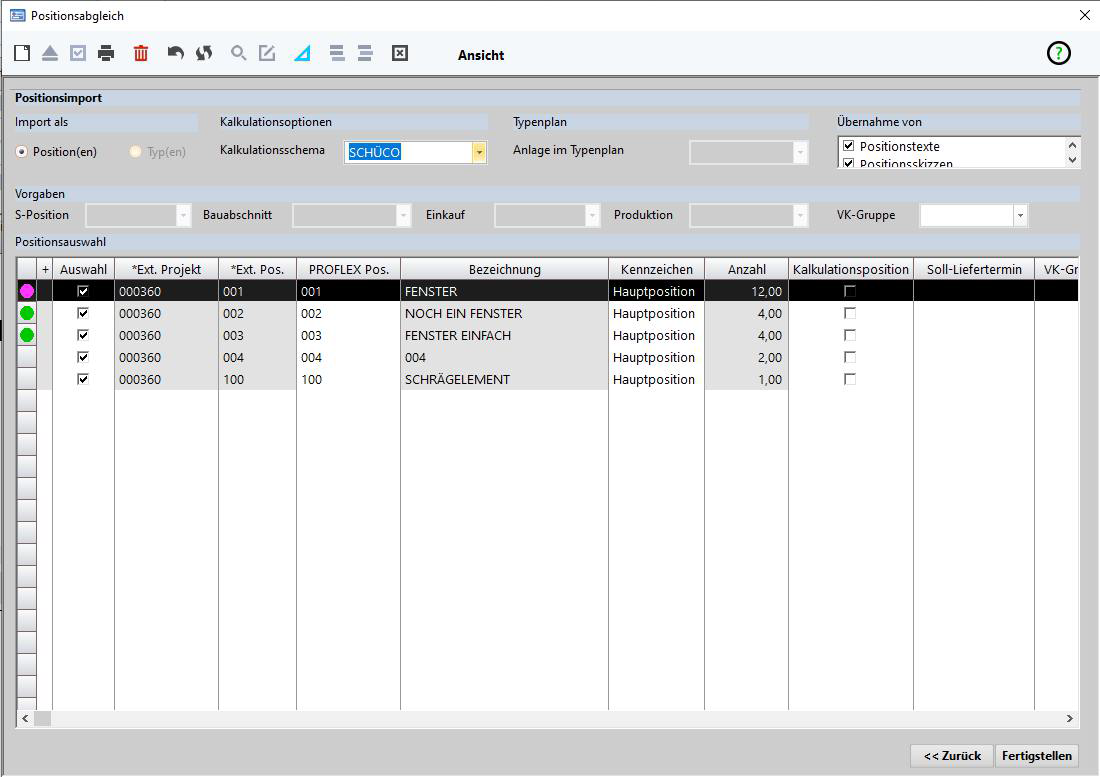
Task: Open the Ansicht menu
Action: pyautogui.click(x=481, y=55)
